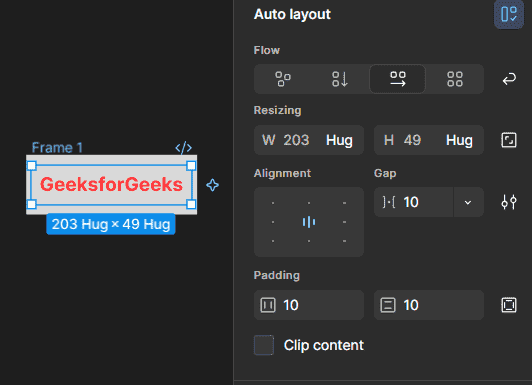Screen dimensions: 532x385
Task: Select bottom-center alignment dot
Action: (x=309, y=241)
